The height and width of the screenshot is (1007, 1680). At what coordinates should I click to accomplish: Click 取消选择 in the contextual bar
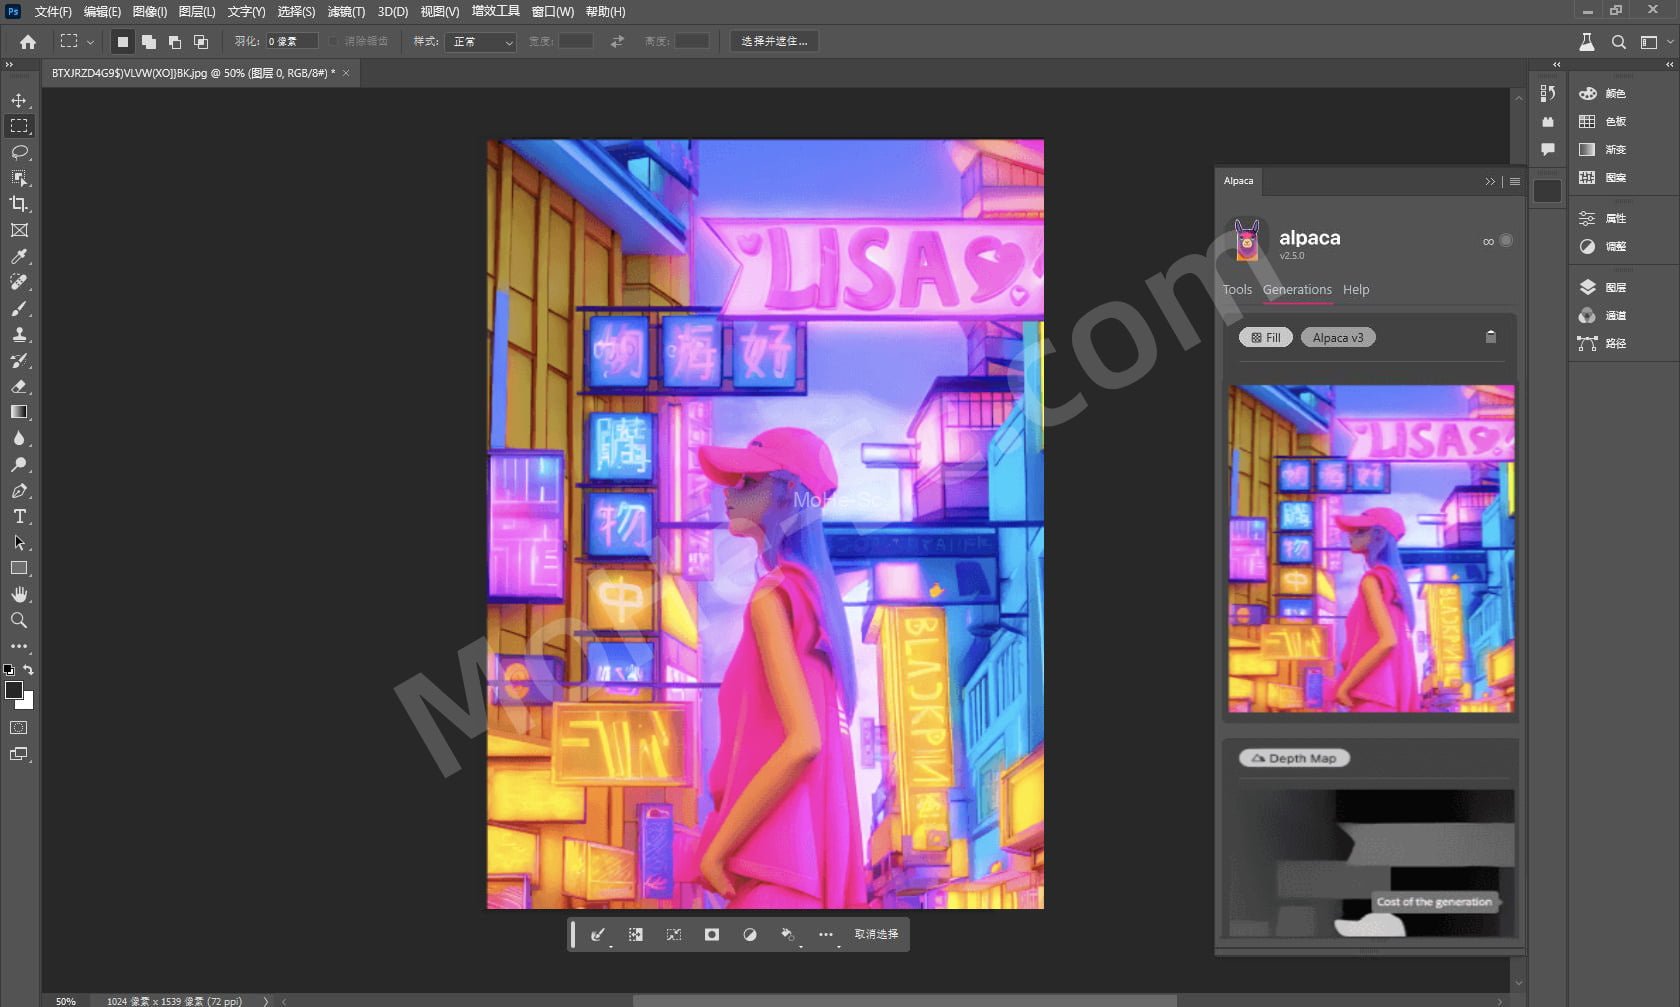coord(876,934)
